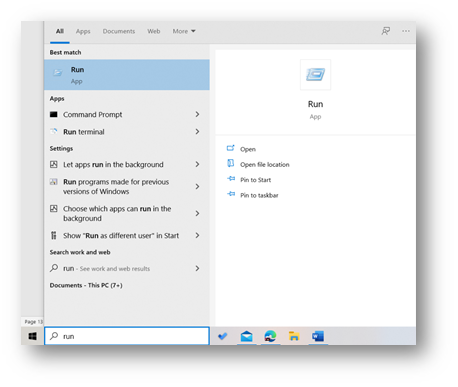Click icon beside Choose which apps can run
Viewport: 458px width, 387px height.
(54, 209)
